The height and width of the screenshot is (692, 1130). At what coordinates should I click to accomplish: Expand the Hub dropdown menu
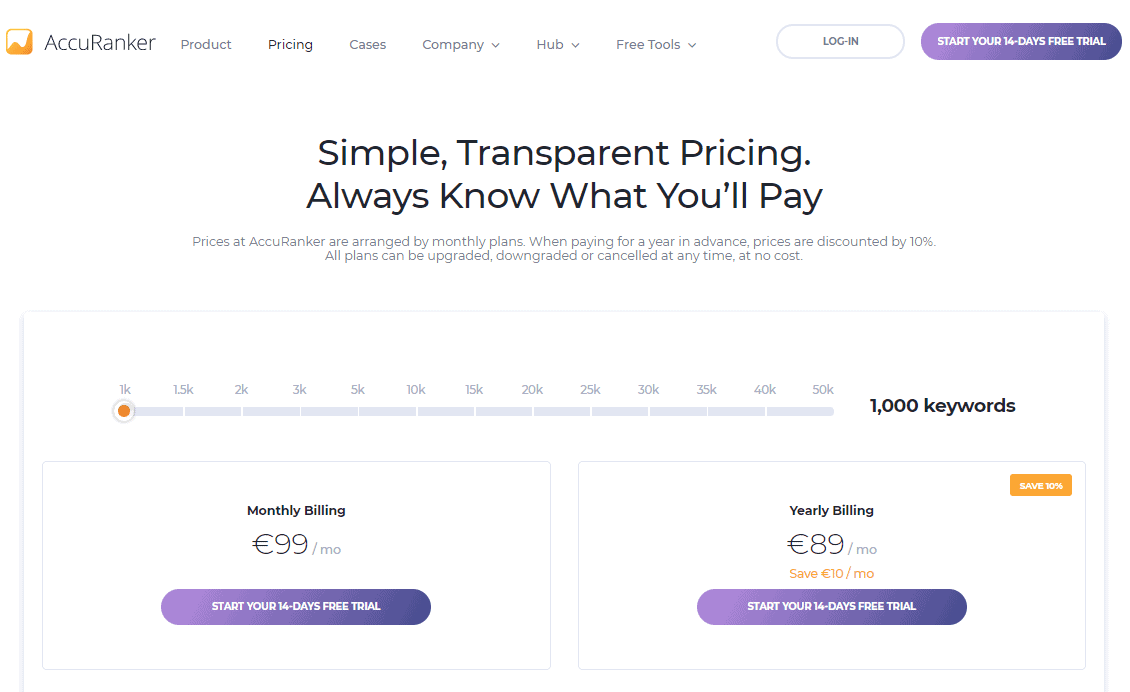558,45
